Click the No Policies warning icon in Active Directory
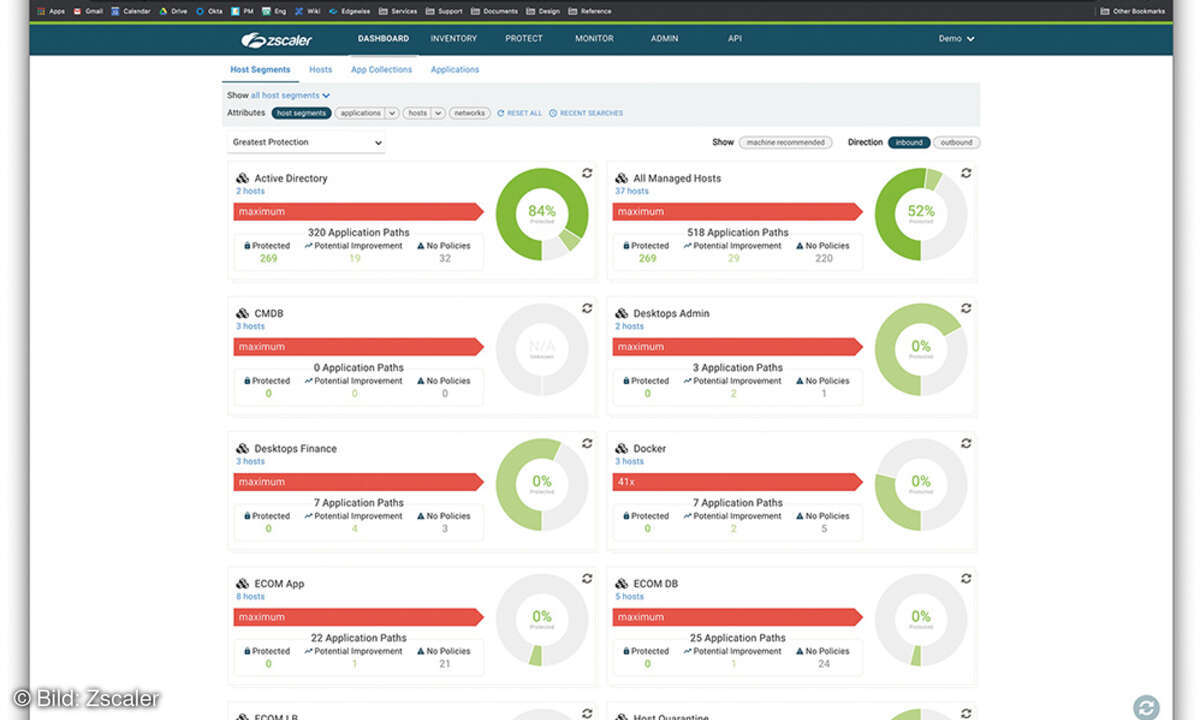The height and width of the screenshot is (720, 1200). (x=420, y=246)
